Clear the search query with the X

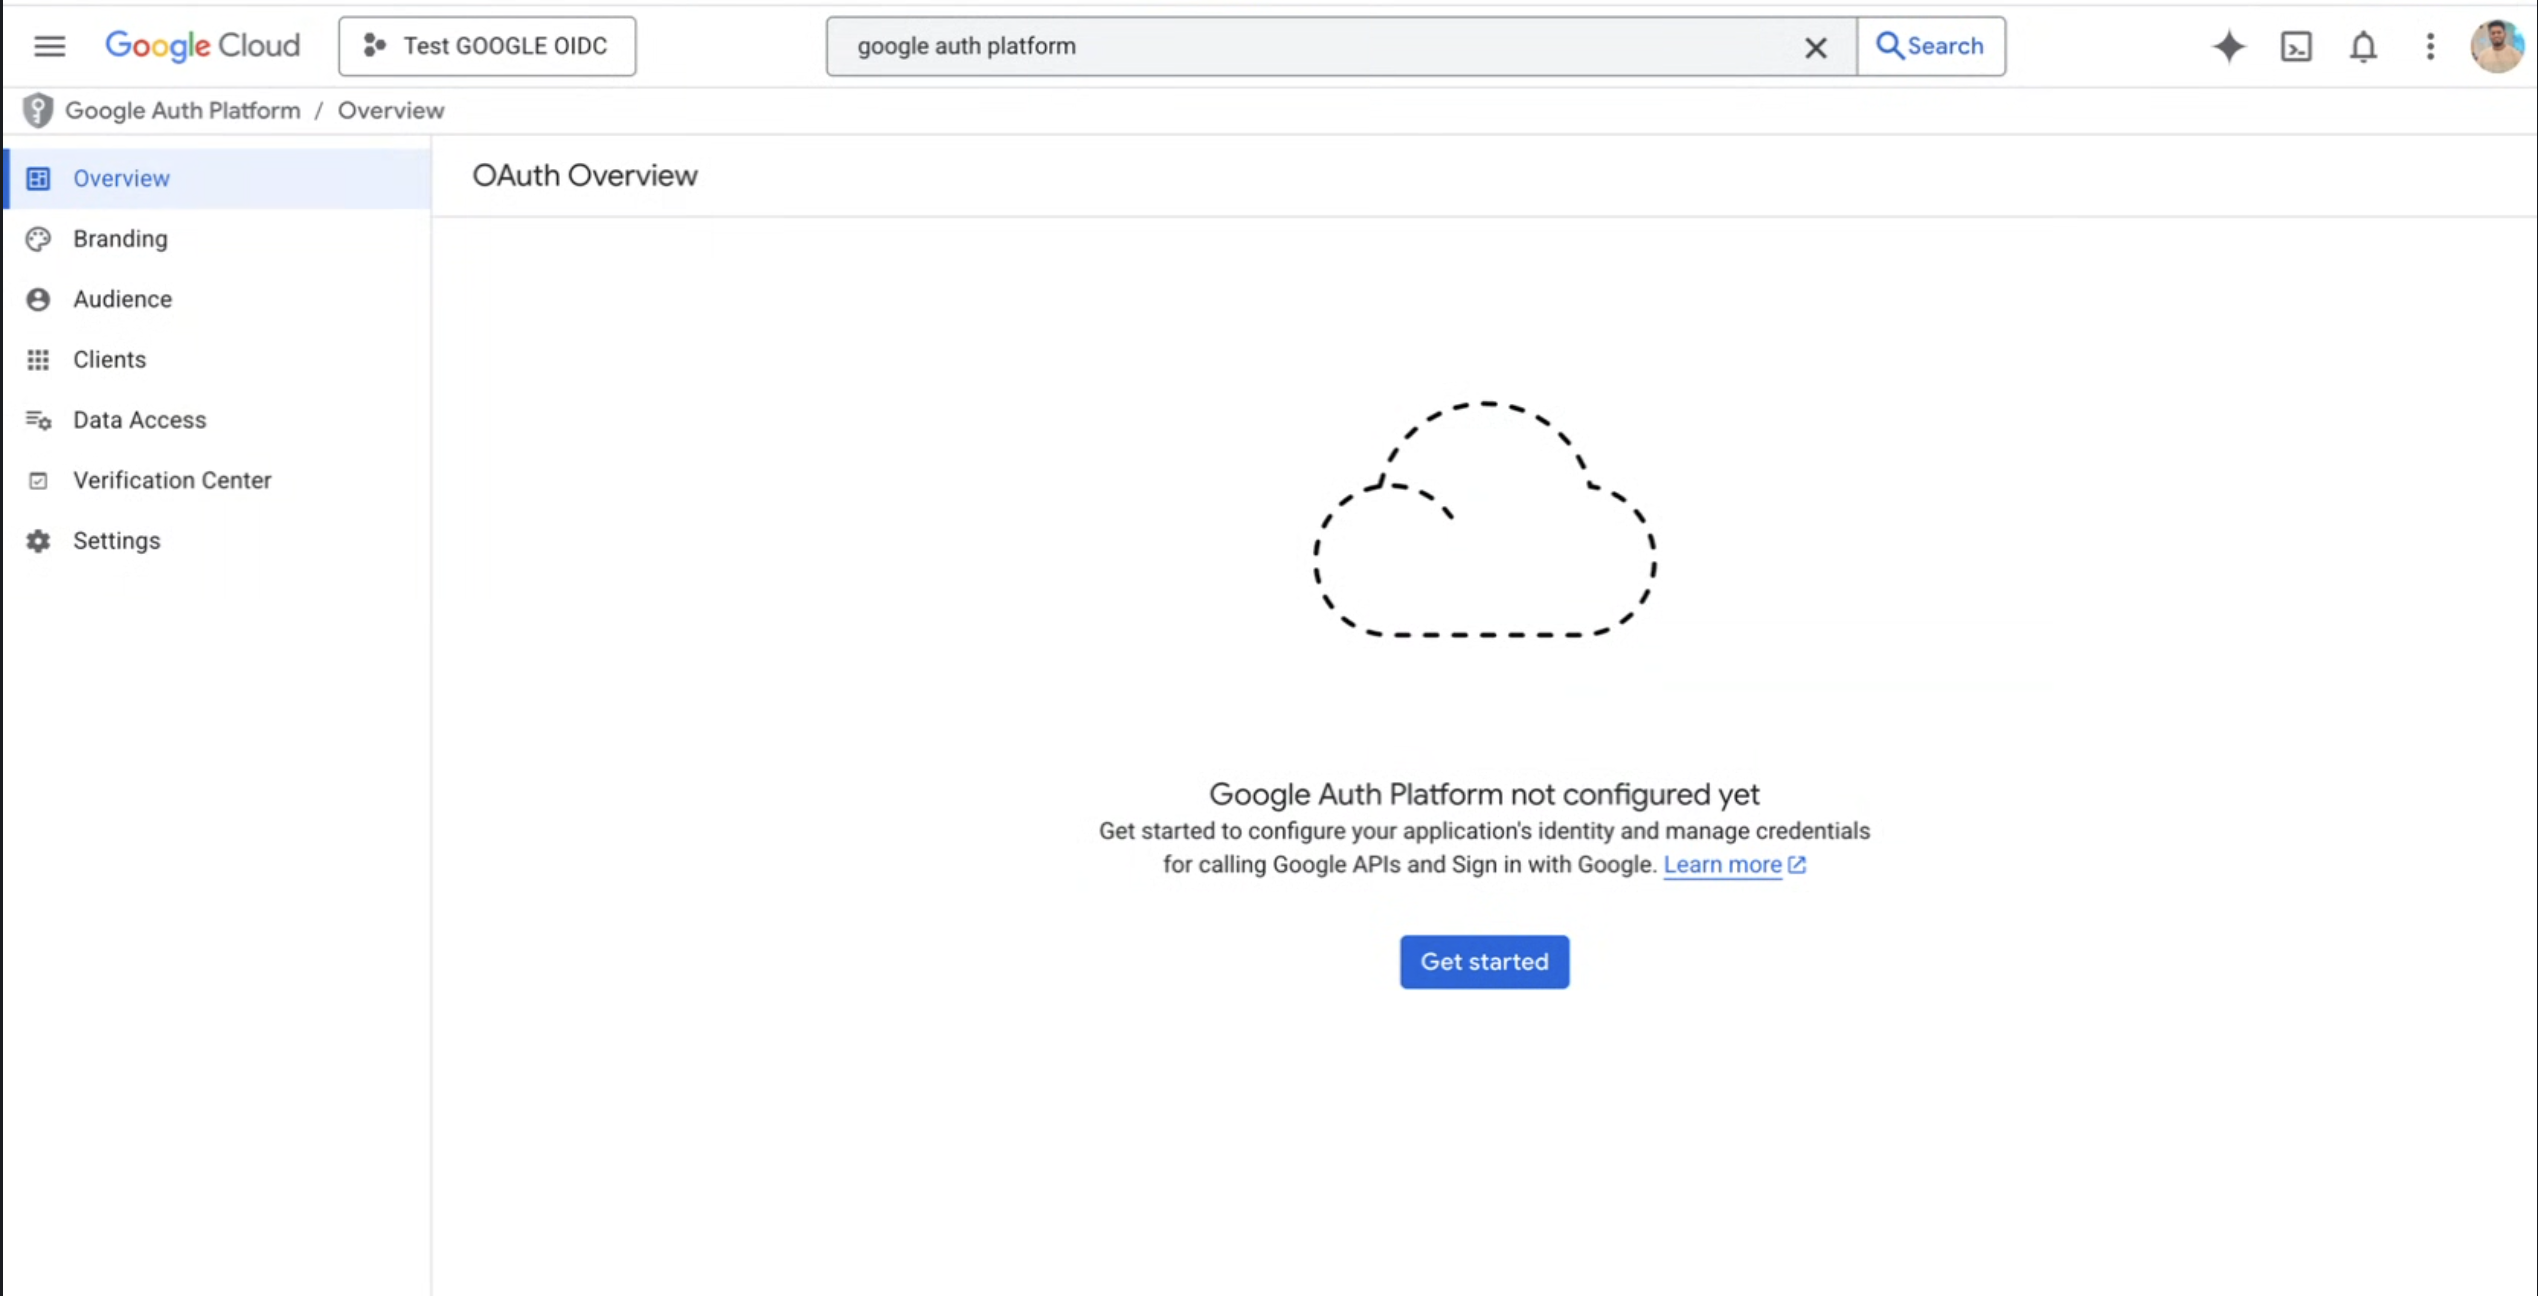tap(1816, 46)
